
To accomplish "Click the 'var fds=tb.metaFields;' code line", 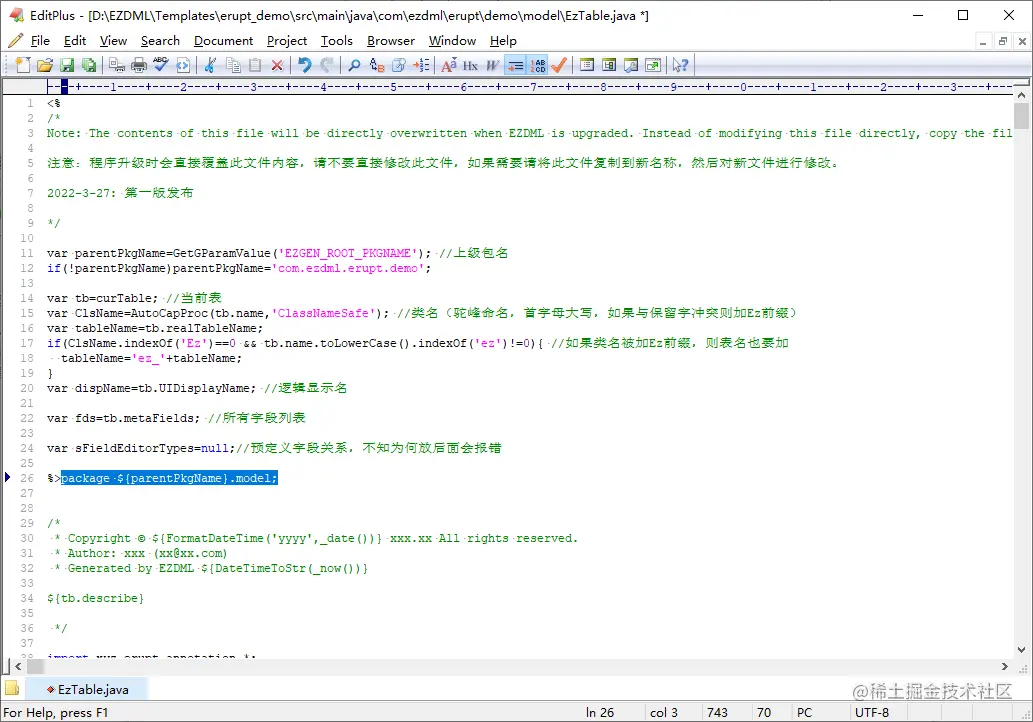I will 123,418.
